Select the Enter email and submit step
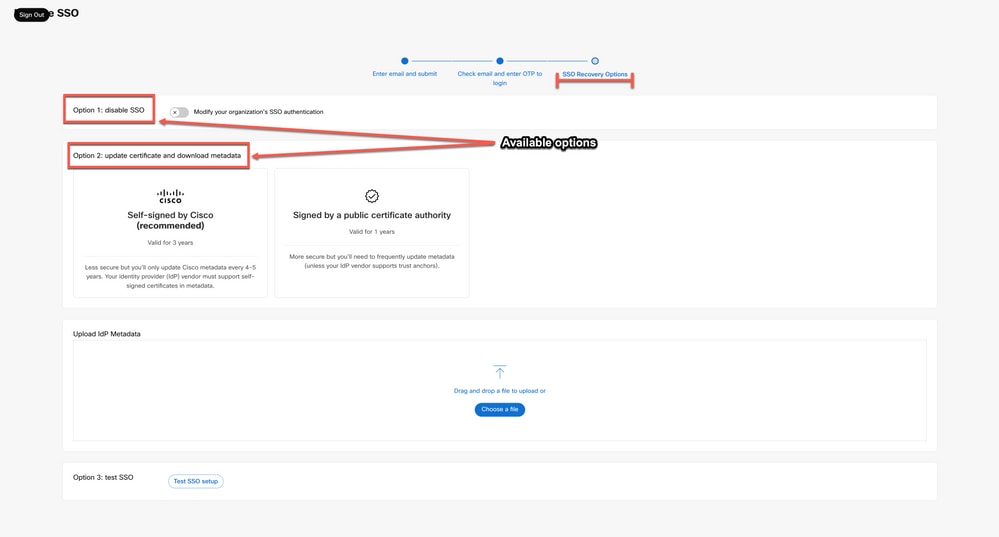Viewport: 999px width, 537px height. (x=405, y=74)
